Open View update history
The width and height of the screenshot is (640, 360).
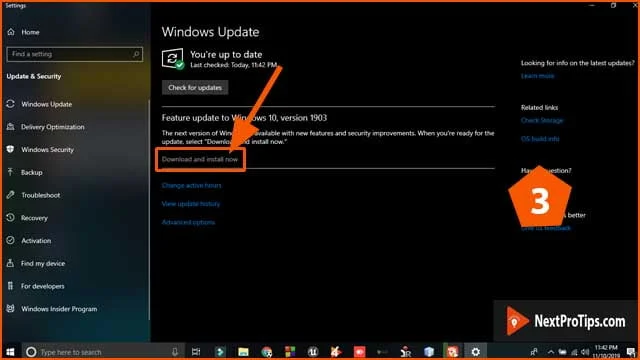coord(191,204)
